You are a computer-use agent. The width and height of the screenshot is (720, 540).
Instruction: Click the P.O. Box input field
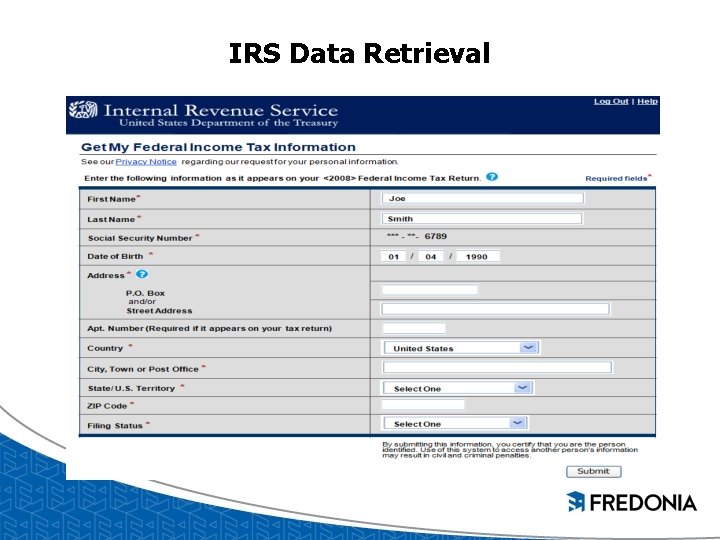coord(430,290)
